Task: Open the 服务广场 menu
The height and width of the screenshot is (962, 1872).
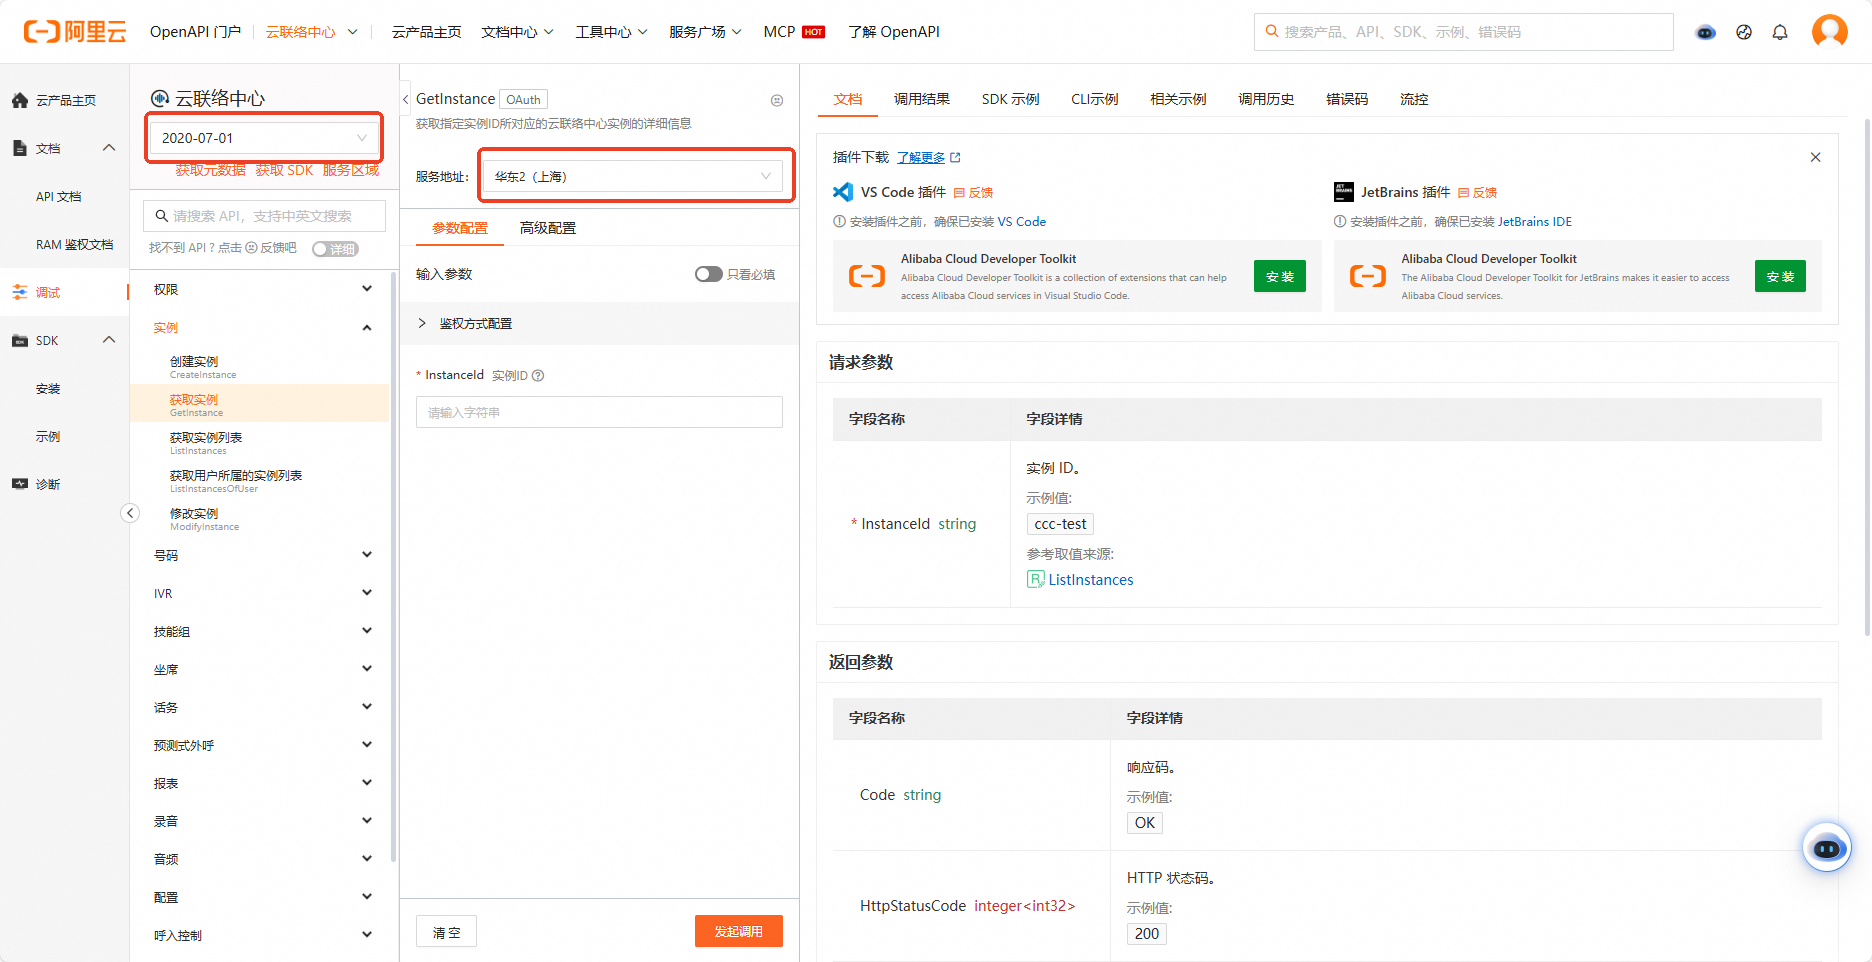Action: tap(705, 32)
